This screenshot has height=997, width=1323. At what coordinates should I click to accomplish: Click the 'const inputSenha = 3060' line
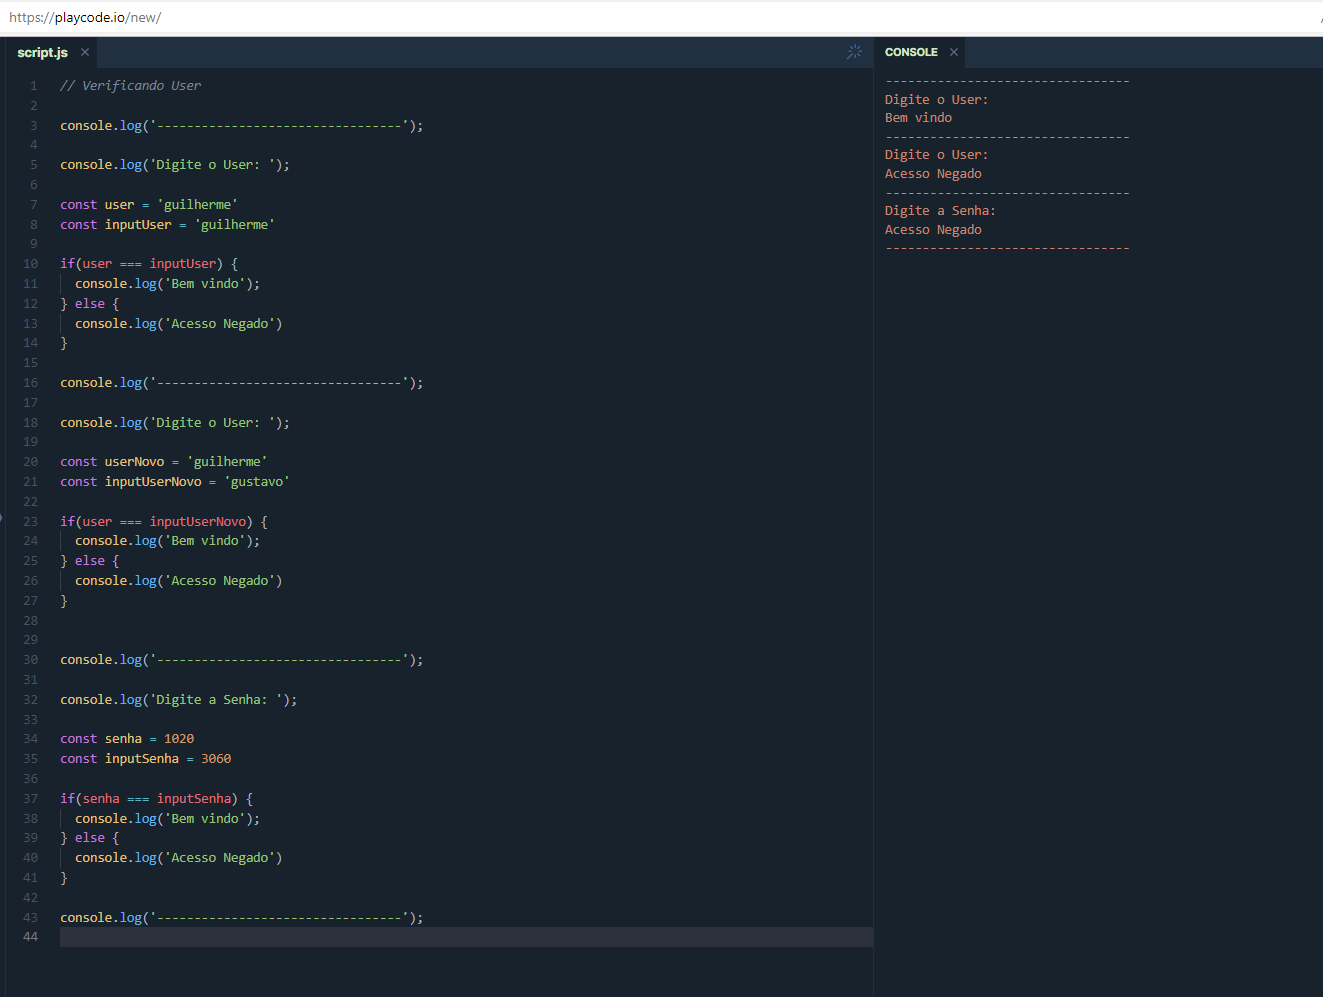tap(146, 759)
